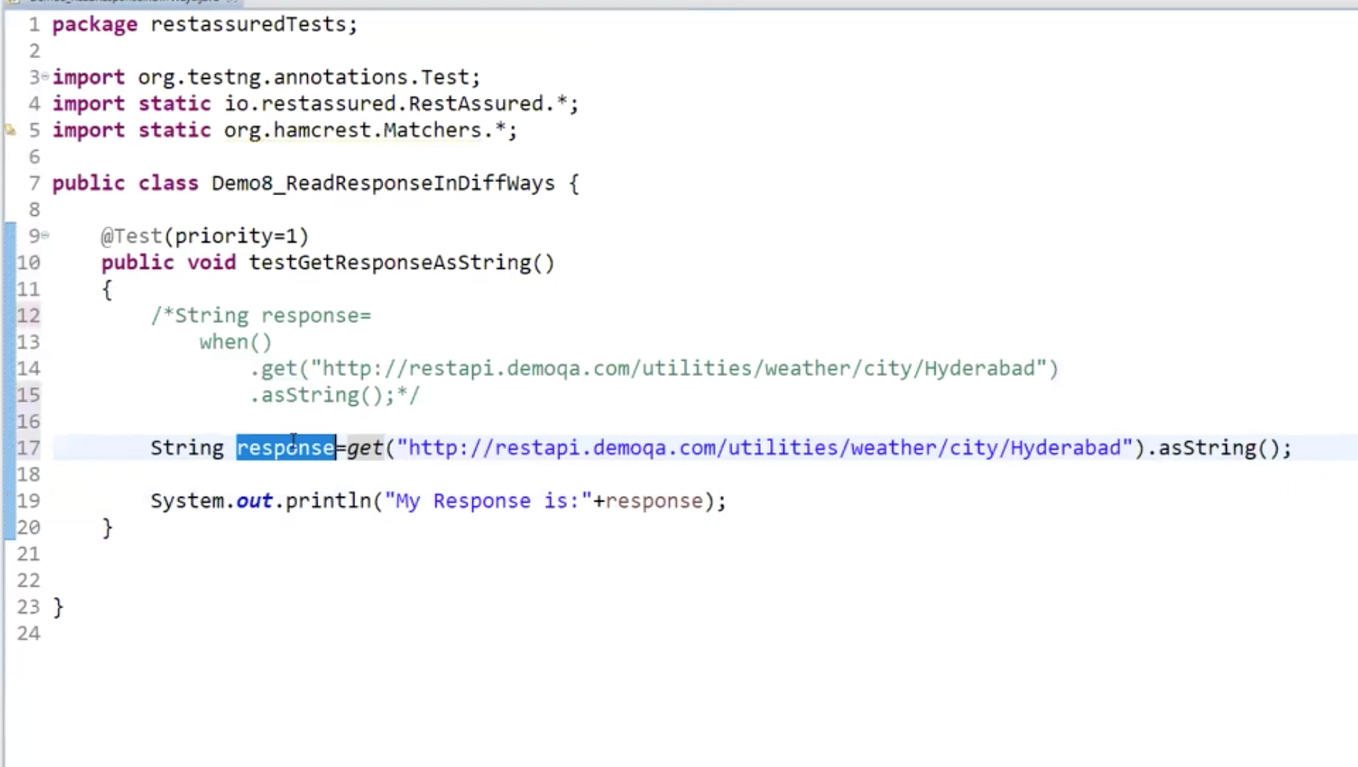Click line number 17 in the gutter
This screenshot has height=767, width=1358.
pyautogui.click(x=28, y=447)
